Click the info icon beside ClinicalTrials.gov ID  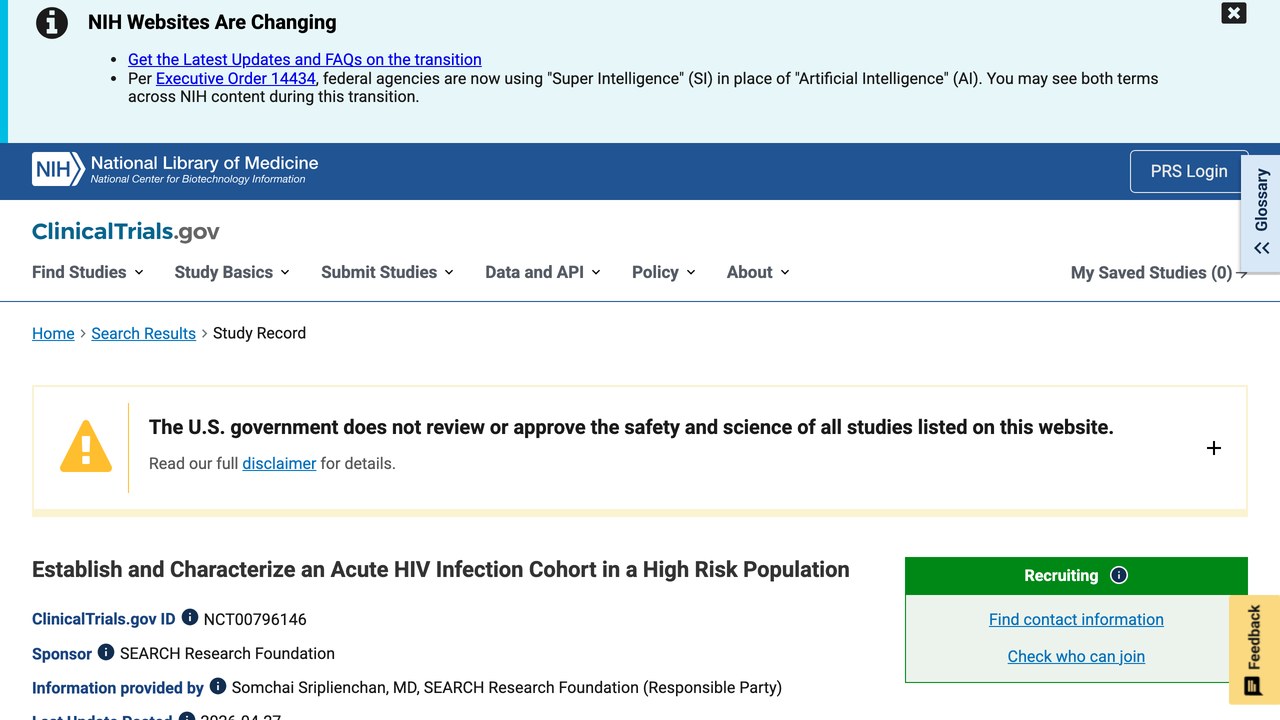coord(189,618)
